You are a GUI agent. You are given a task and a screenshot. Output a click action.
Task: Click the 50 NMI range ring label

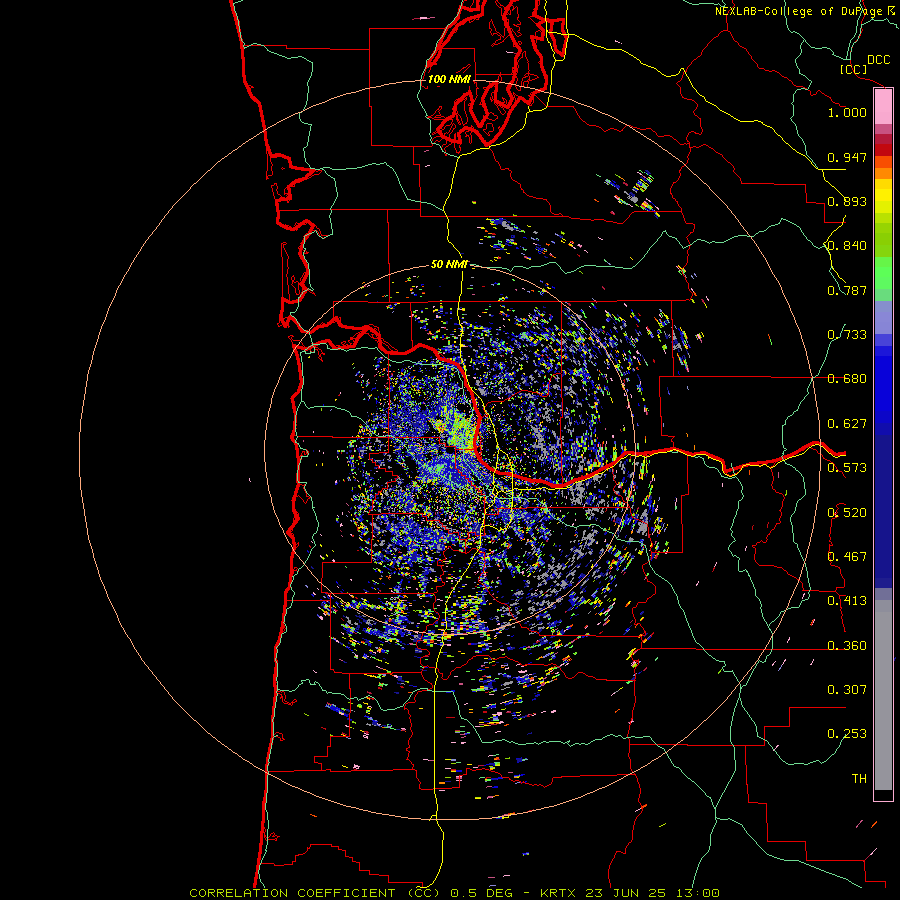(x=449, y=265)
